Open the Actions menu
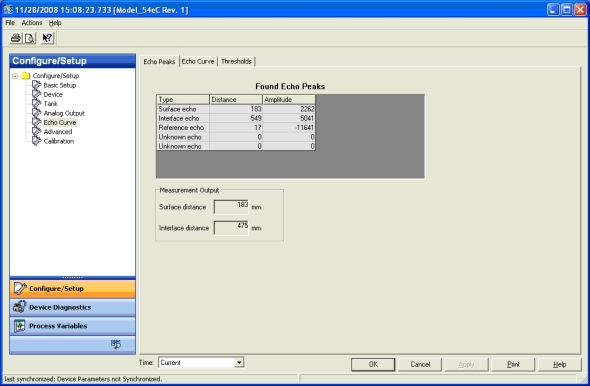 point(32,23)
